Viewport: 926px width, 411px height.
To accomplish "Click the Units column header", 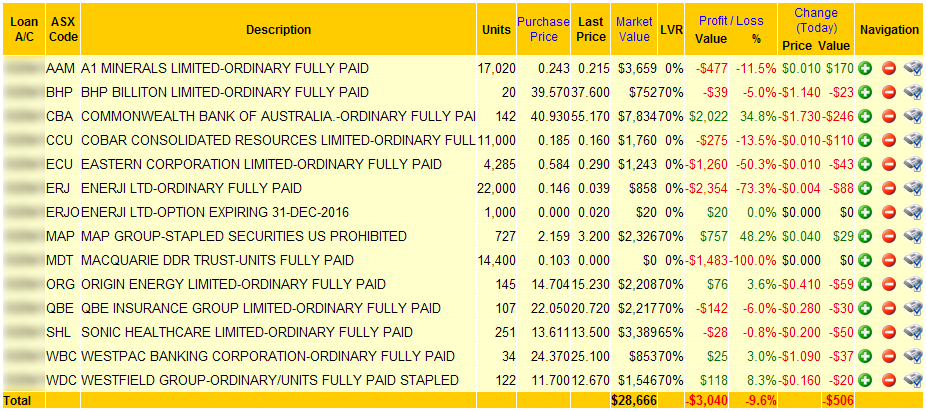I will tap(496, 30).
